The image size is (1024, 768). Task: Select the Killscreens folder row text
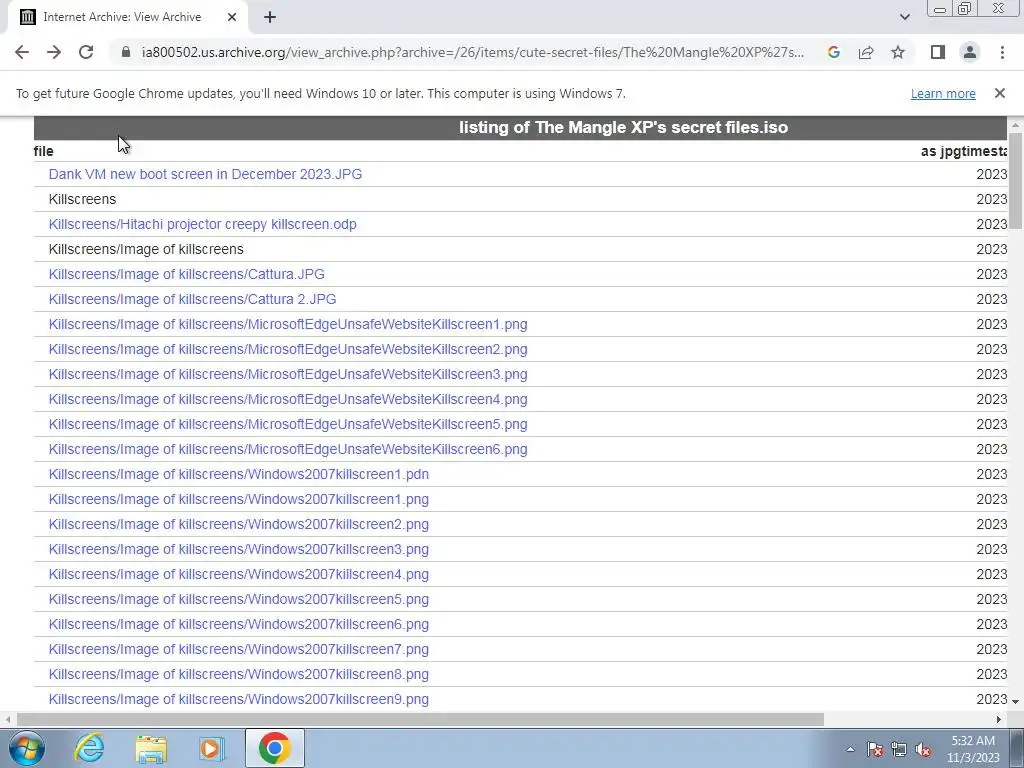82,199
